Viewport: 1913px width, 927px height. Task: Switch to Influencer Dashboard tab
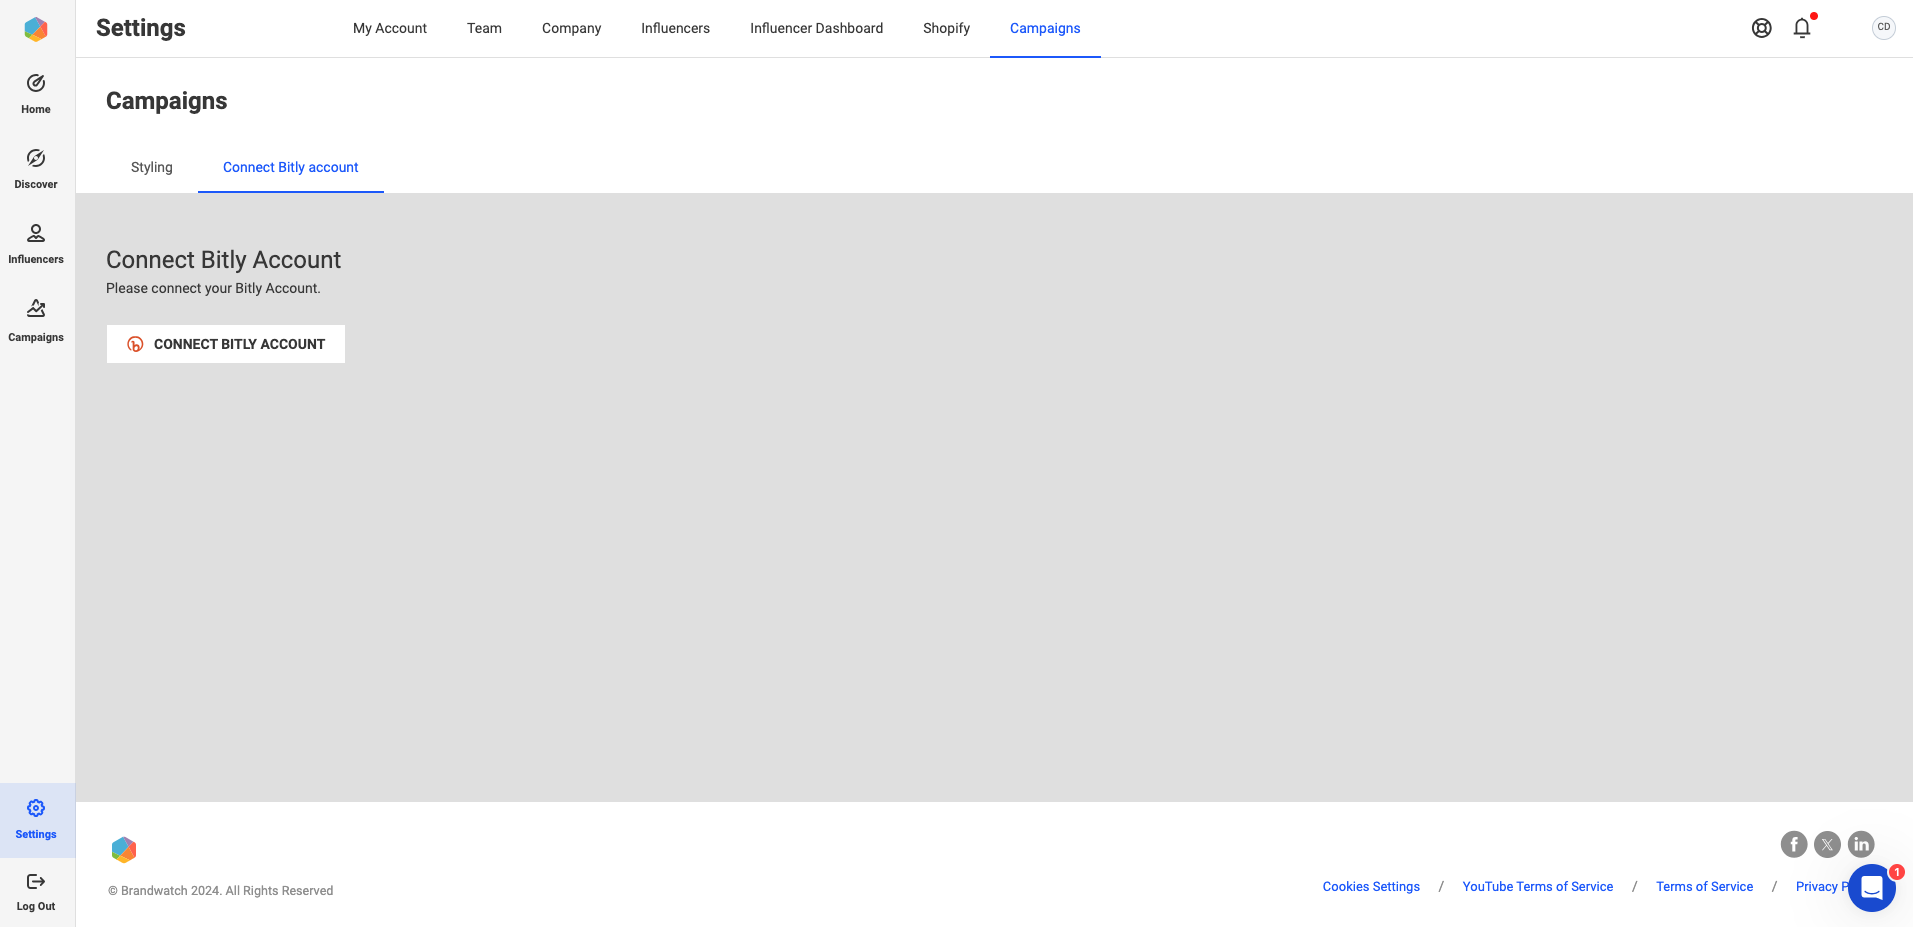[816, 28]
